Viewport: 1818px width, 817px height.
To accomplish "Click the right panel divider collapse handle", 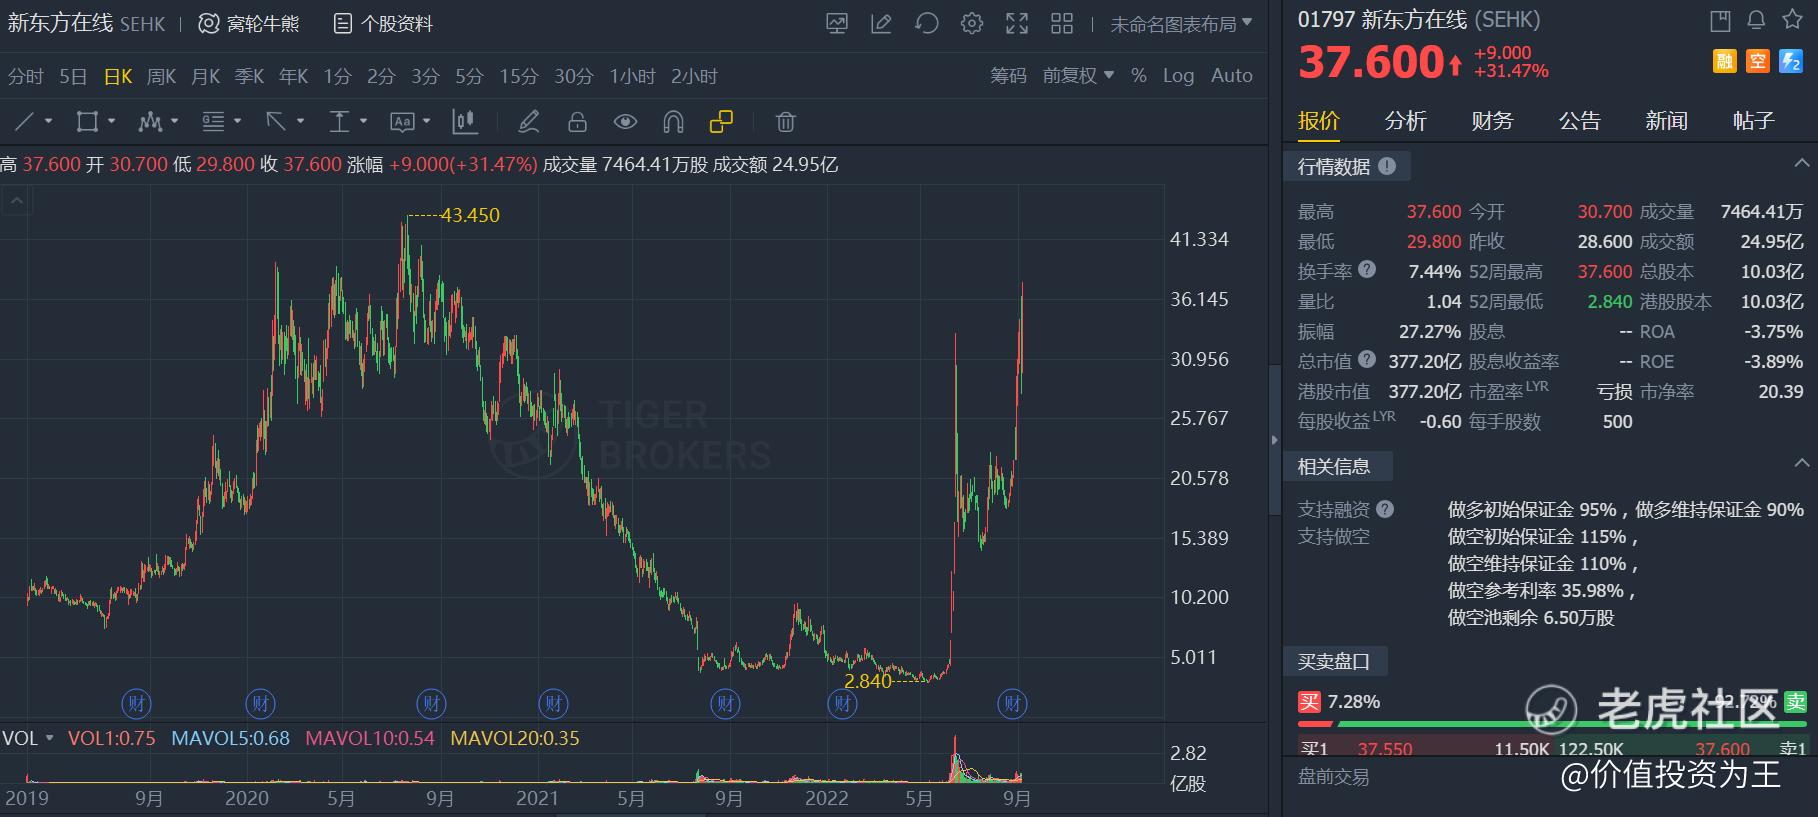I will [x=1274, y=440].
